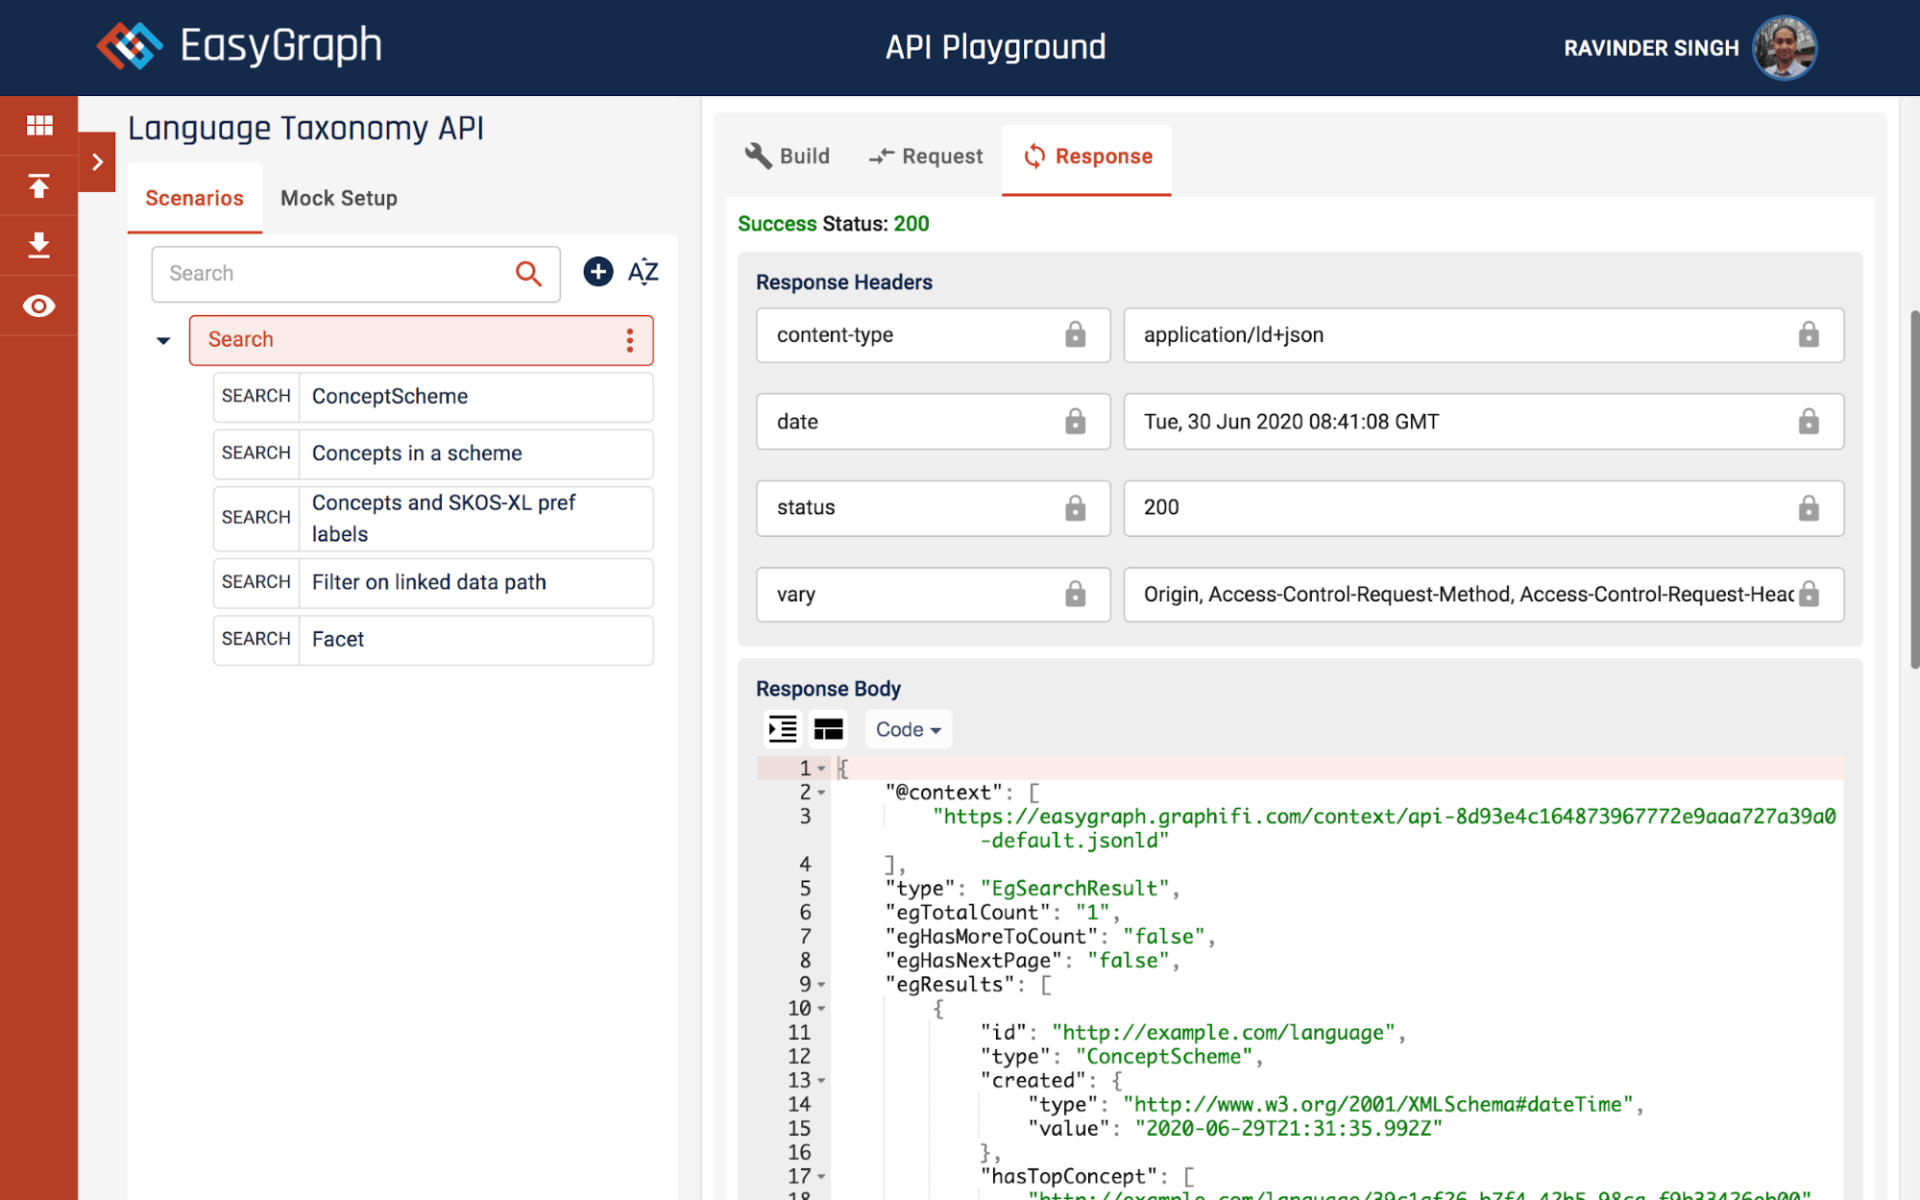Open the three-dot menu on the Search group
This screenshot has height=1200, width=1920.
(x=630, y=340)
